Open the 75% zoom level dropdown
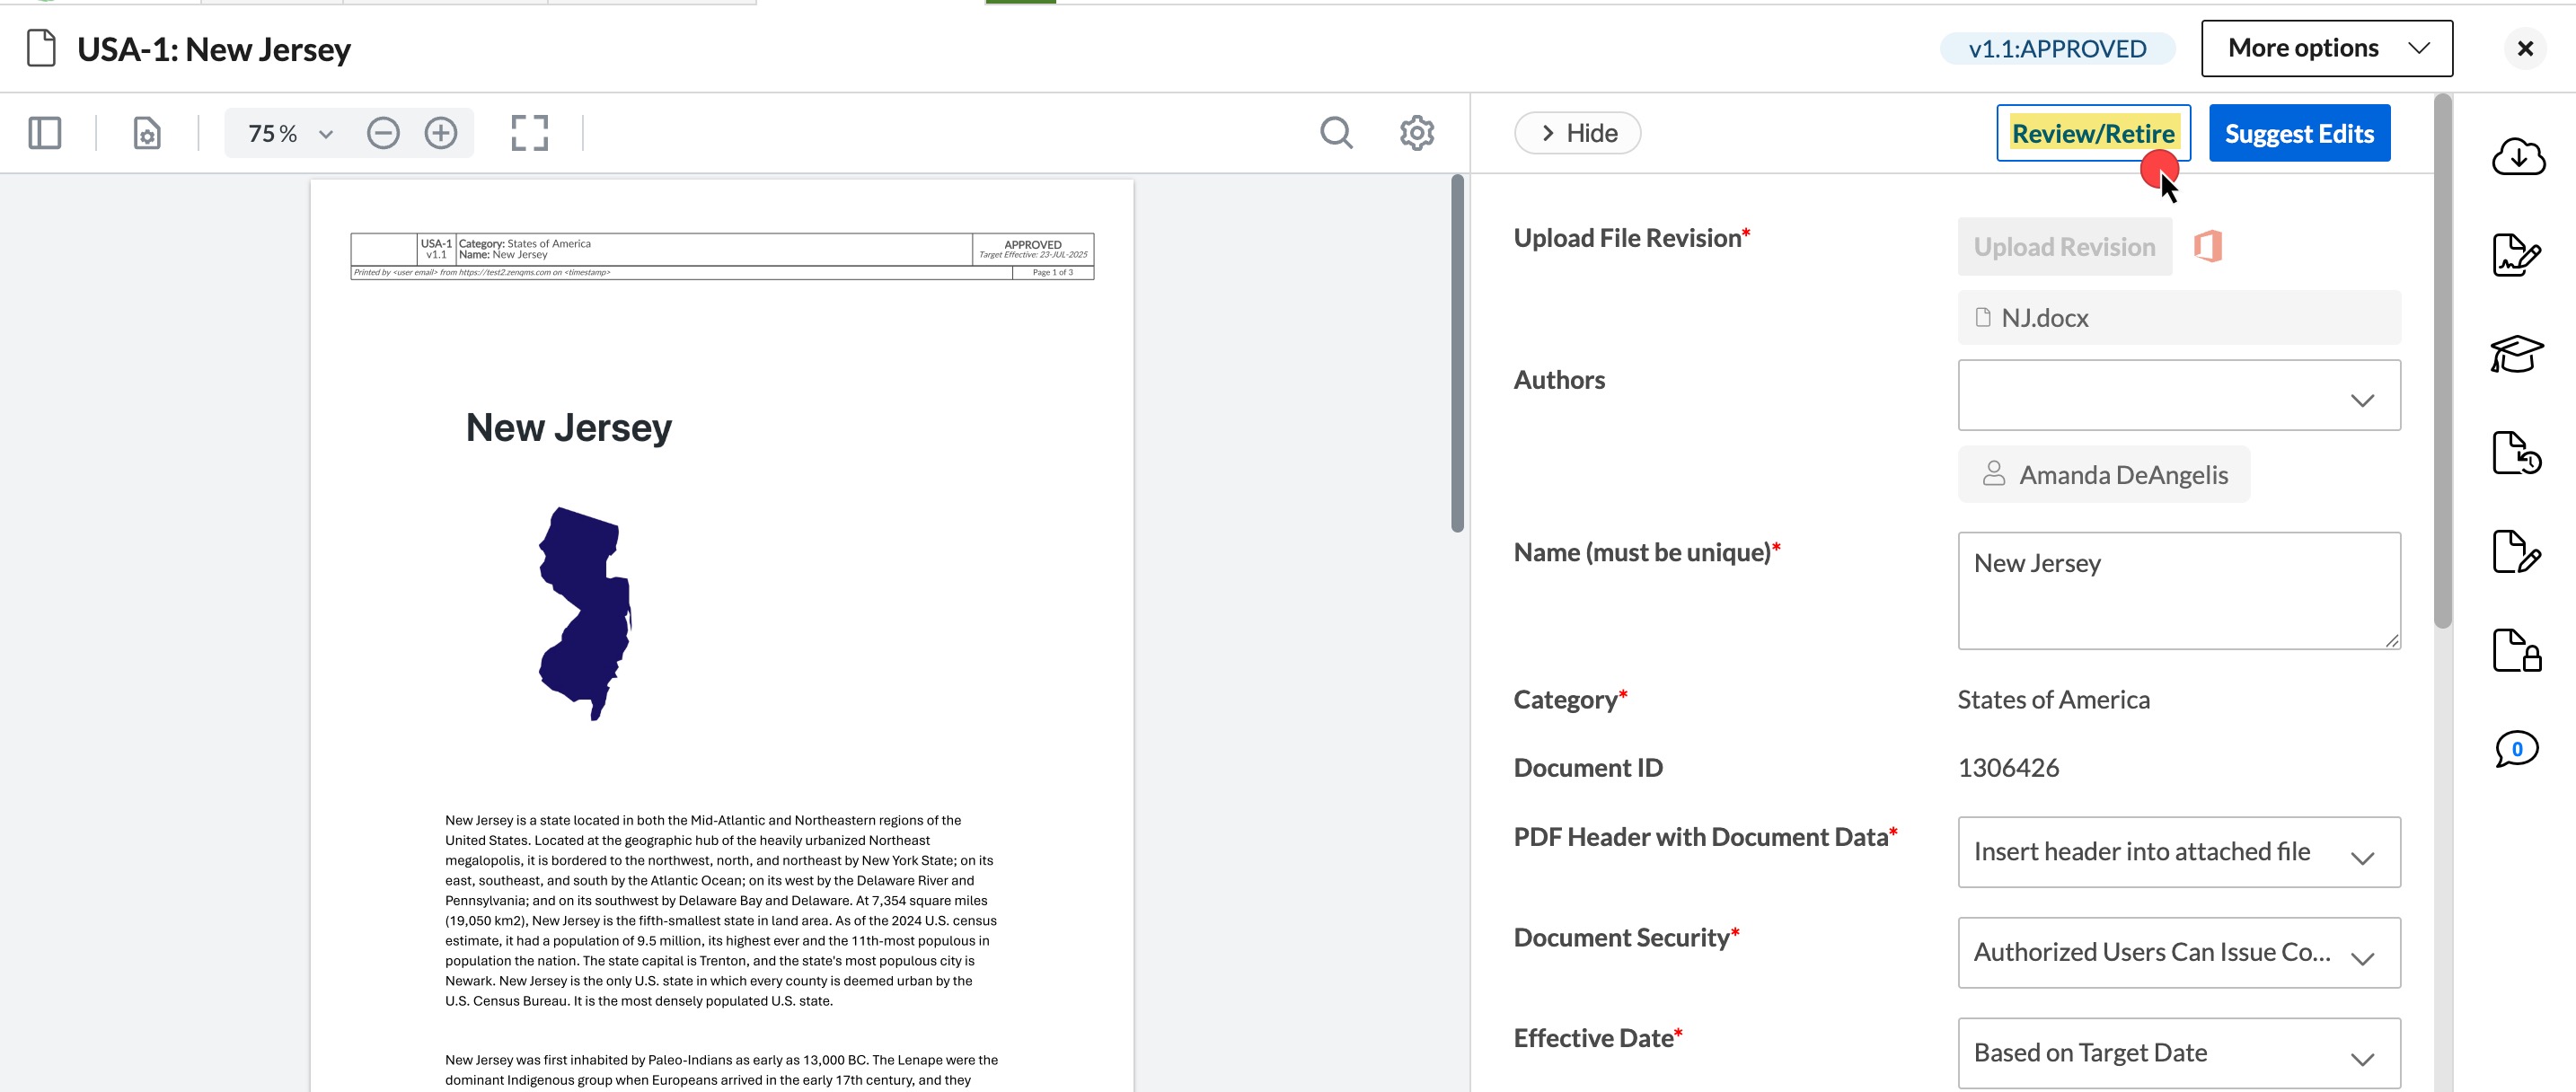 [x=289, y=133]
